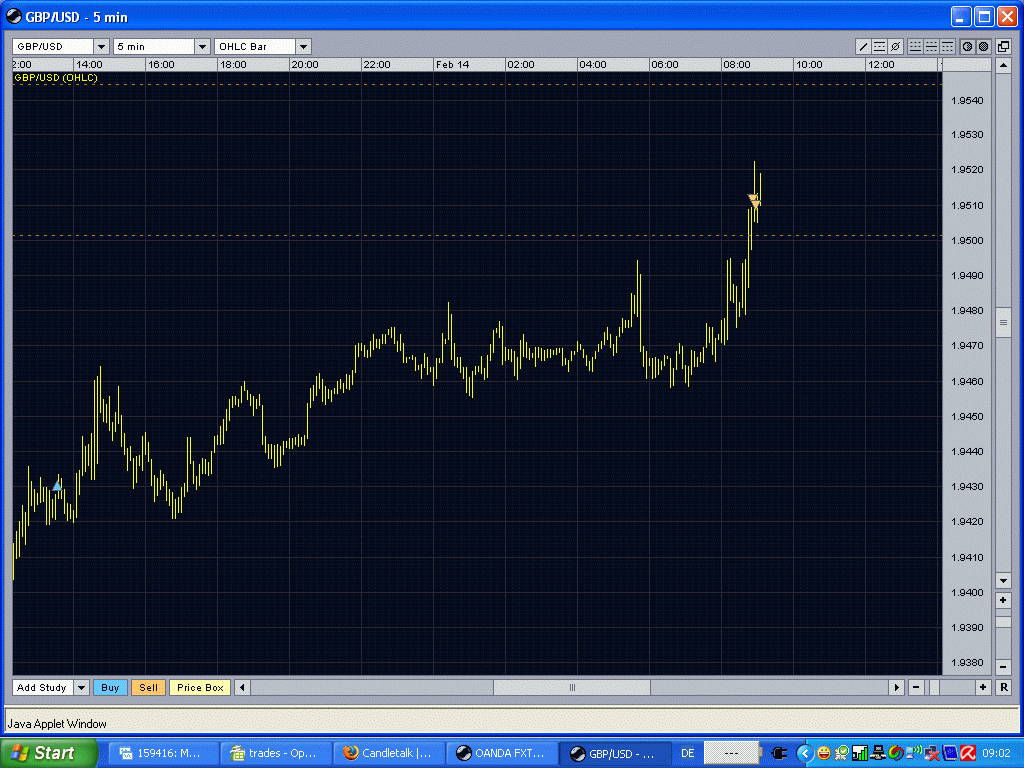This screenshot has height=768, width=1024.
Task: Click the detach chart window icon
Action: pos(1003,46)
